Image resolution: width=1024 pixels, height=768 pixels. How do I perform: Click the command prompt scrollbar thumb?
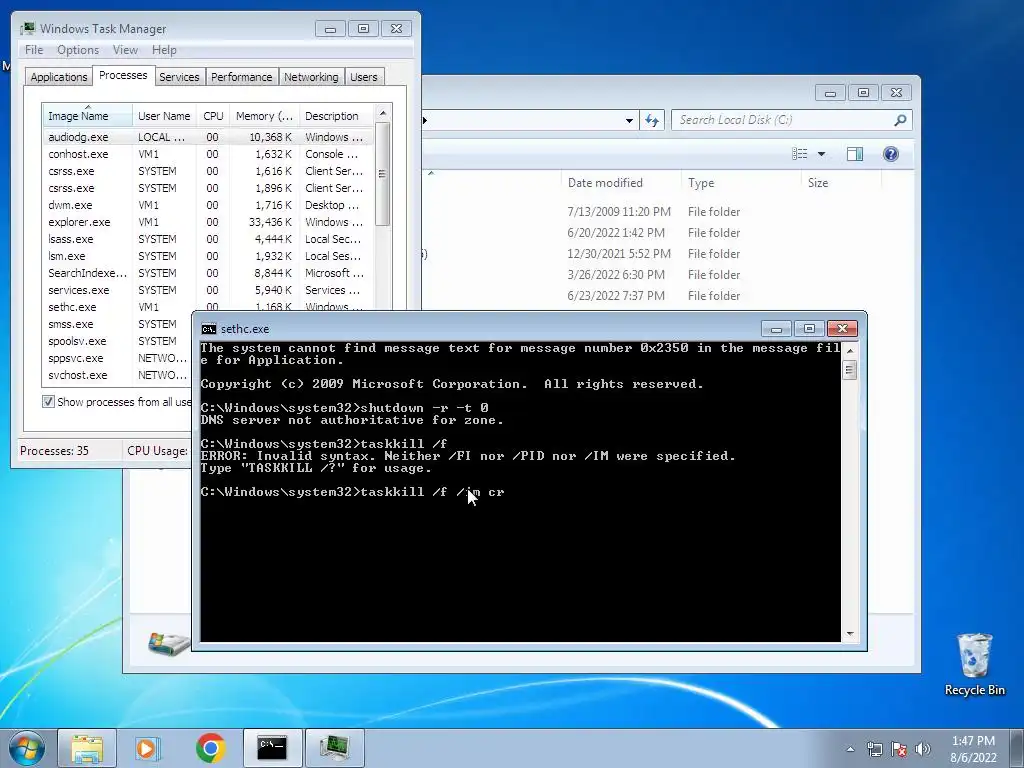(850, 370)
